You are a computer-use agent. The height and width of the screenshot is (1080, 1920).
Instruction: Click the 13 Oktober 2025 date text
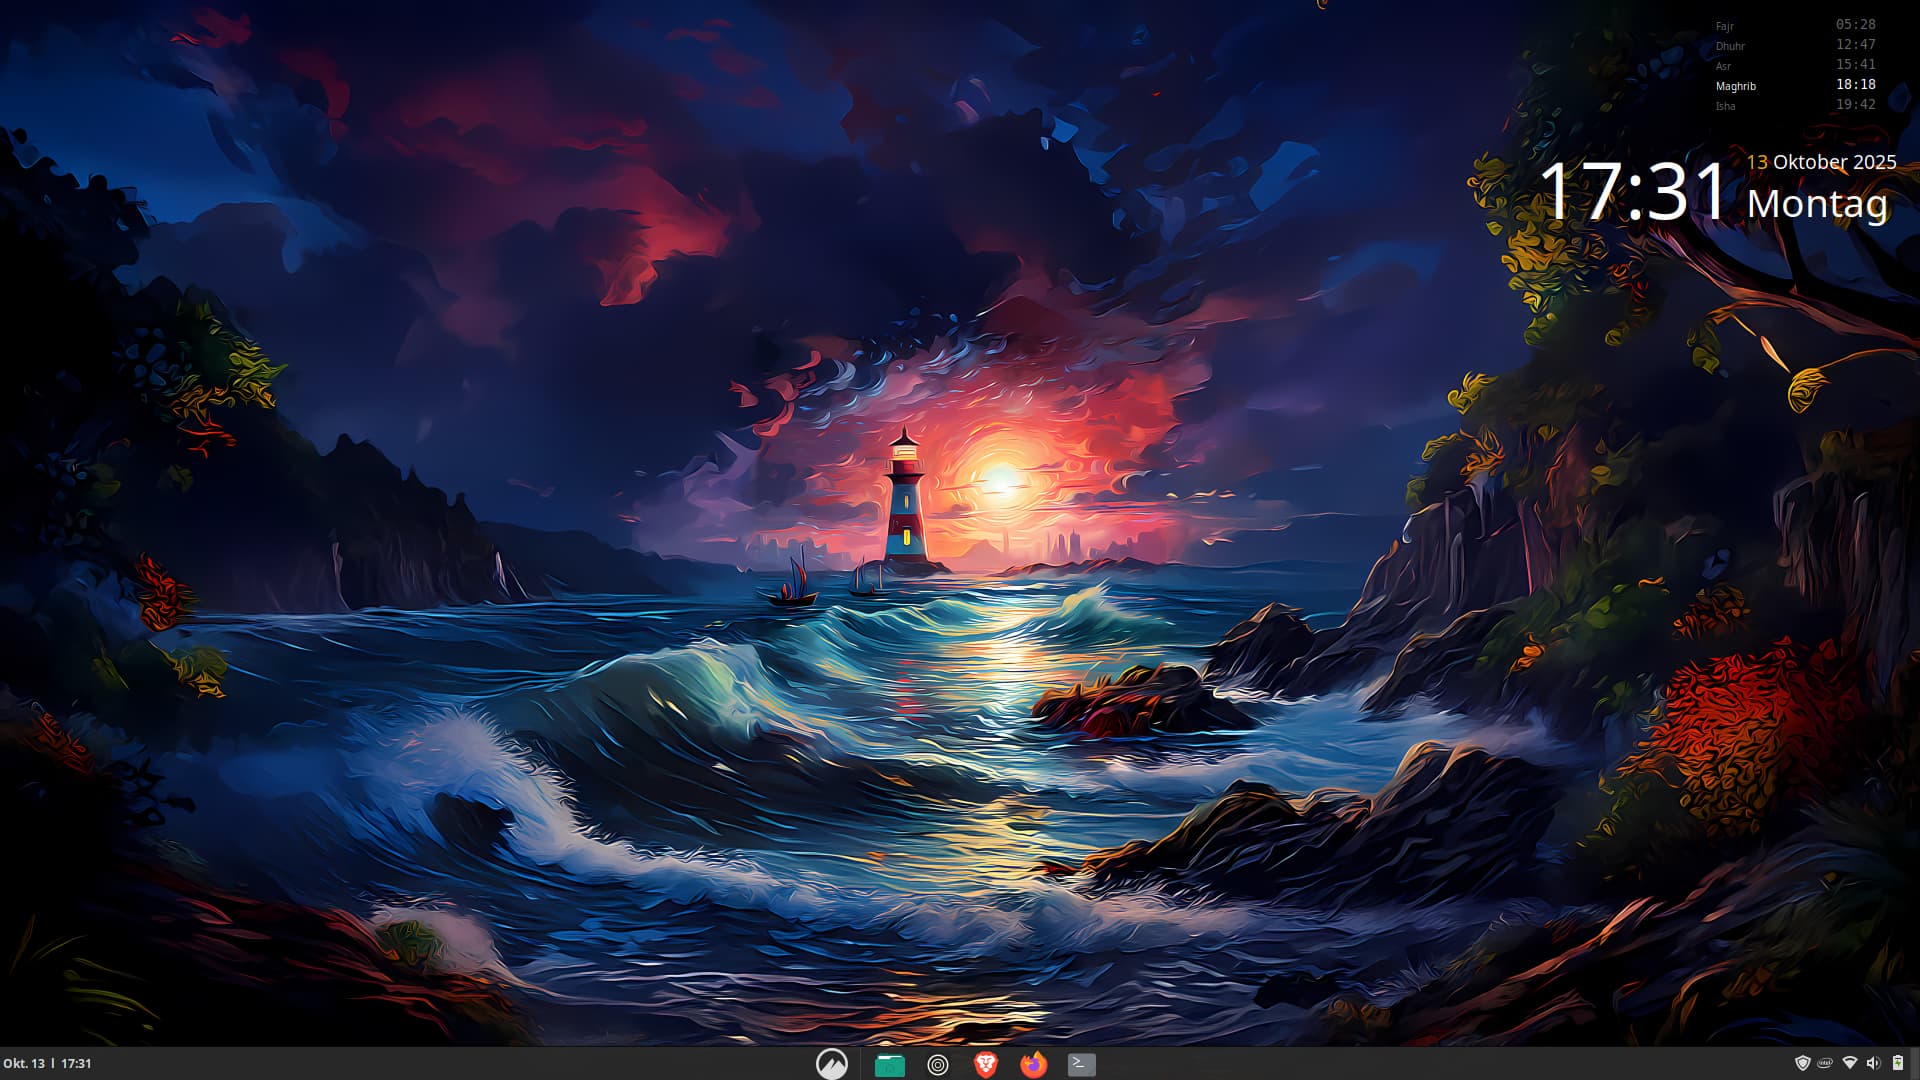click(x=1821, y=162)
